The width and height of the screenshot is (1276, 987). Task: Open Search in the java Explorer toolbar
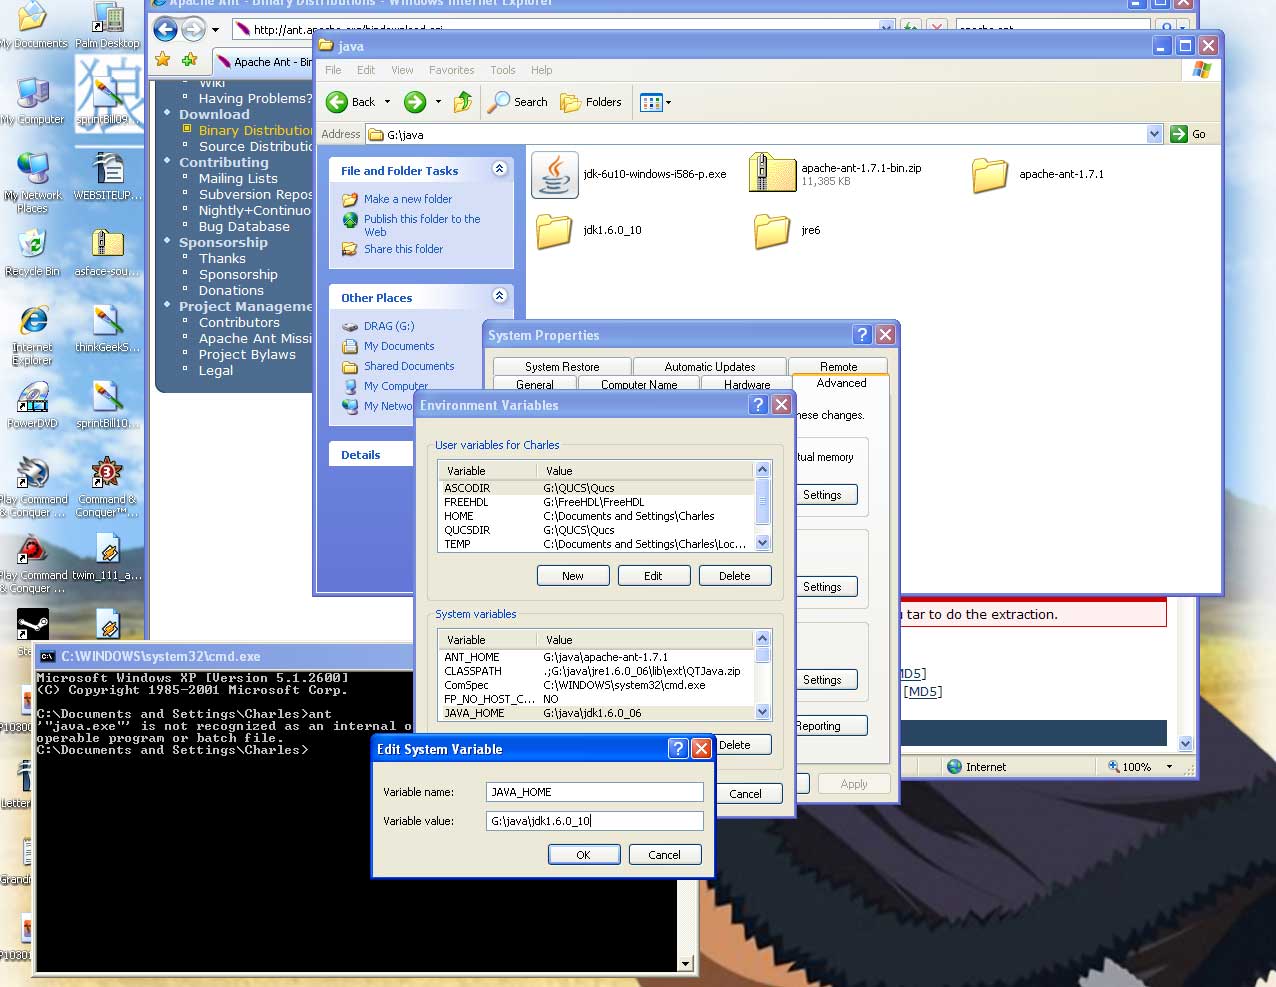pos(518,102)
